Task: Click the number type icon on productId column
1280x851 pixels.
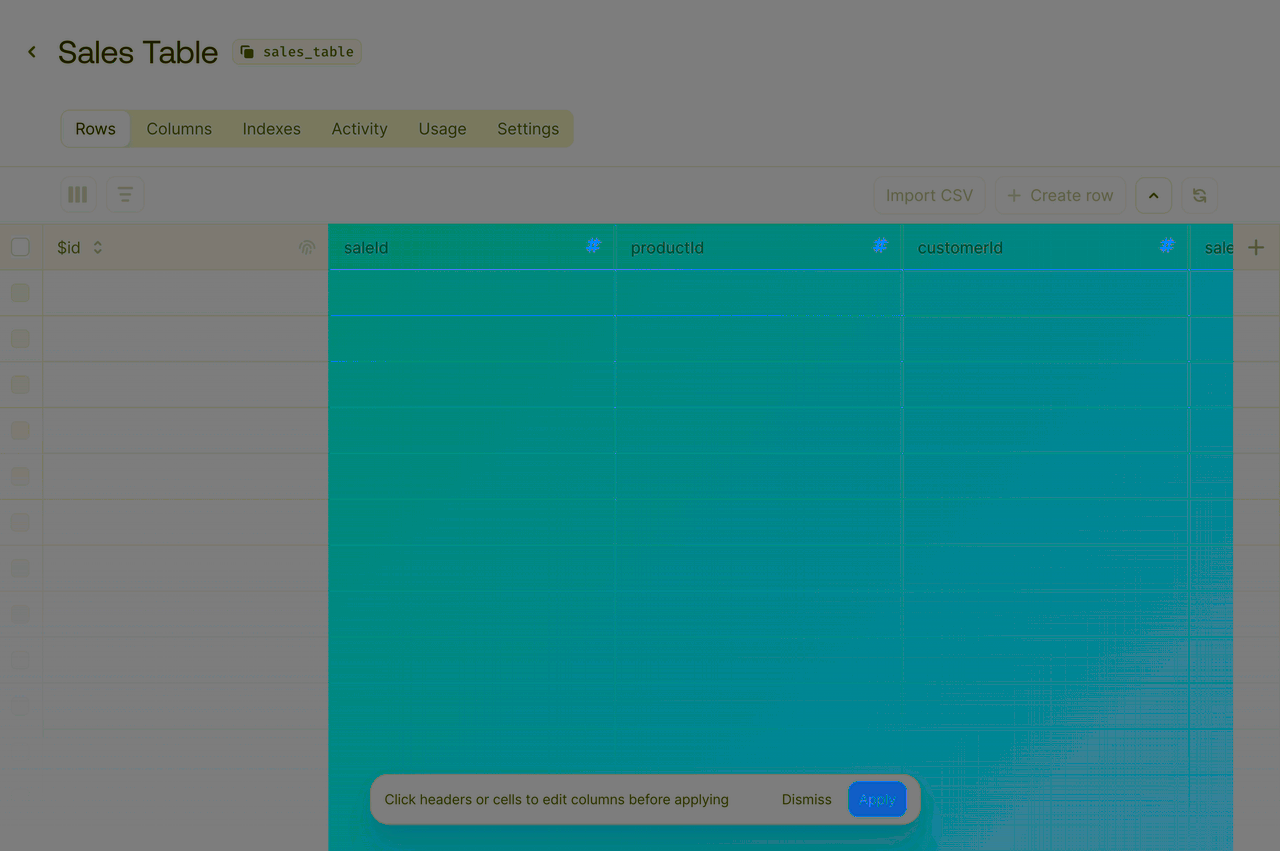Action: point(880,245)
